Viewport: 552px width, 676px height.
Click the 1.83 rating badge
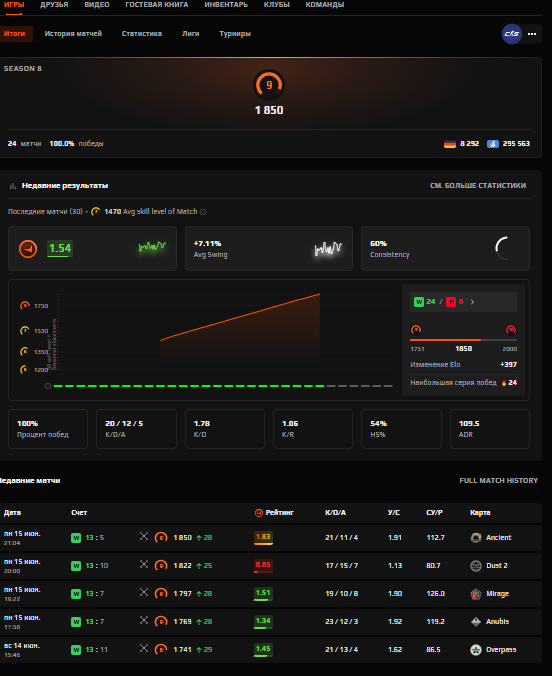[263, 538]
